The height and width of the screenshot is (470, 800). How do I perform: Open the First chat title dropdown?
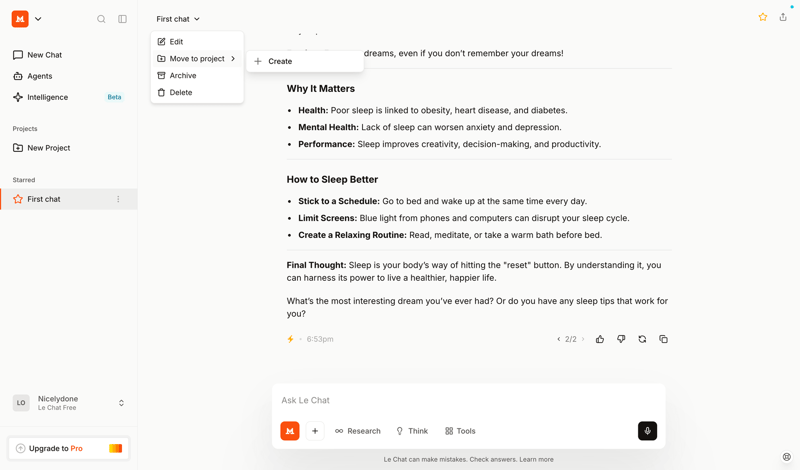point(178,19)
